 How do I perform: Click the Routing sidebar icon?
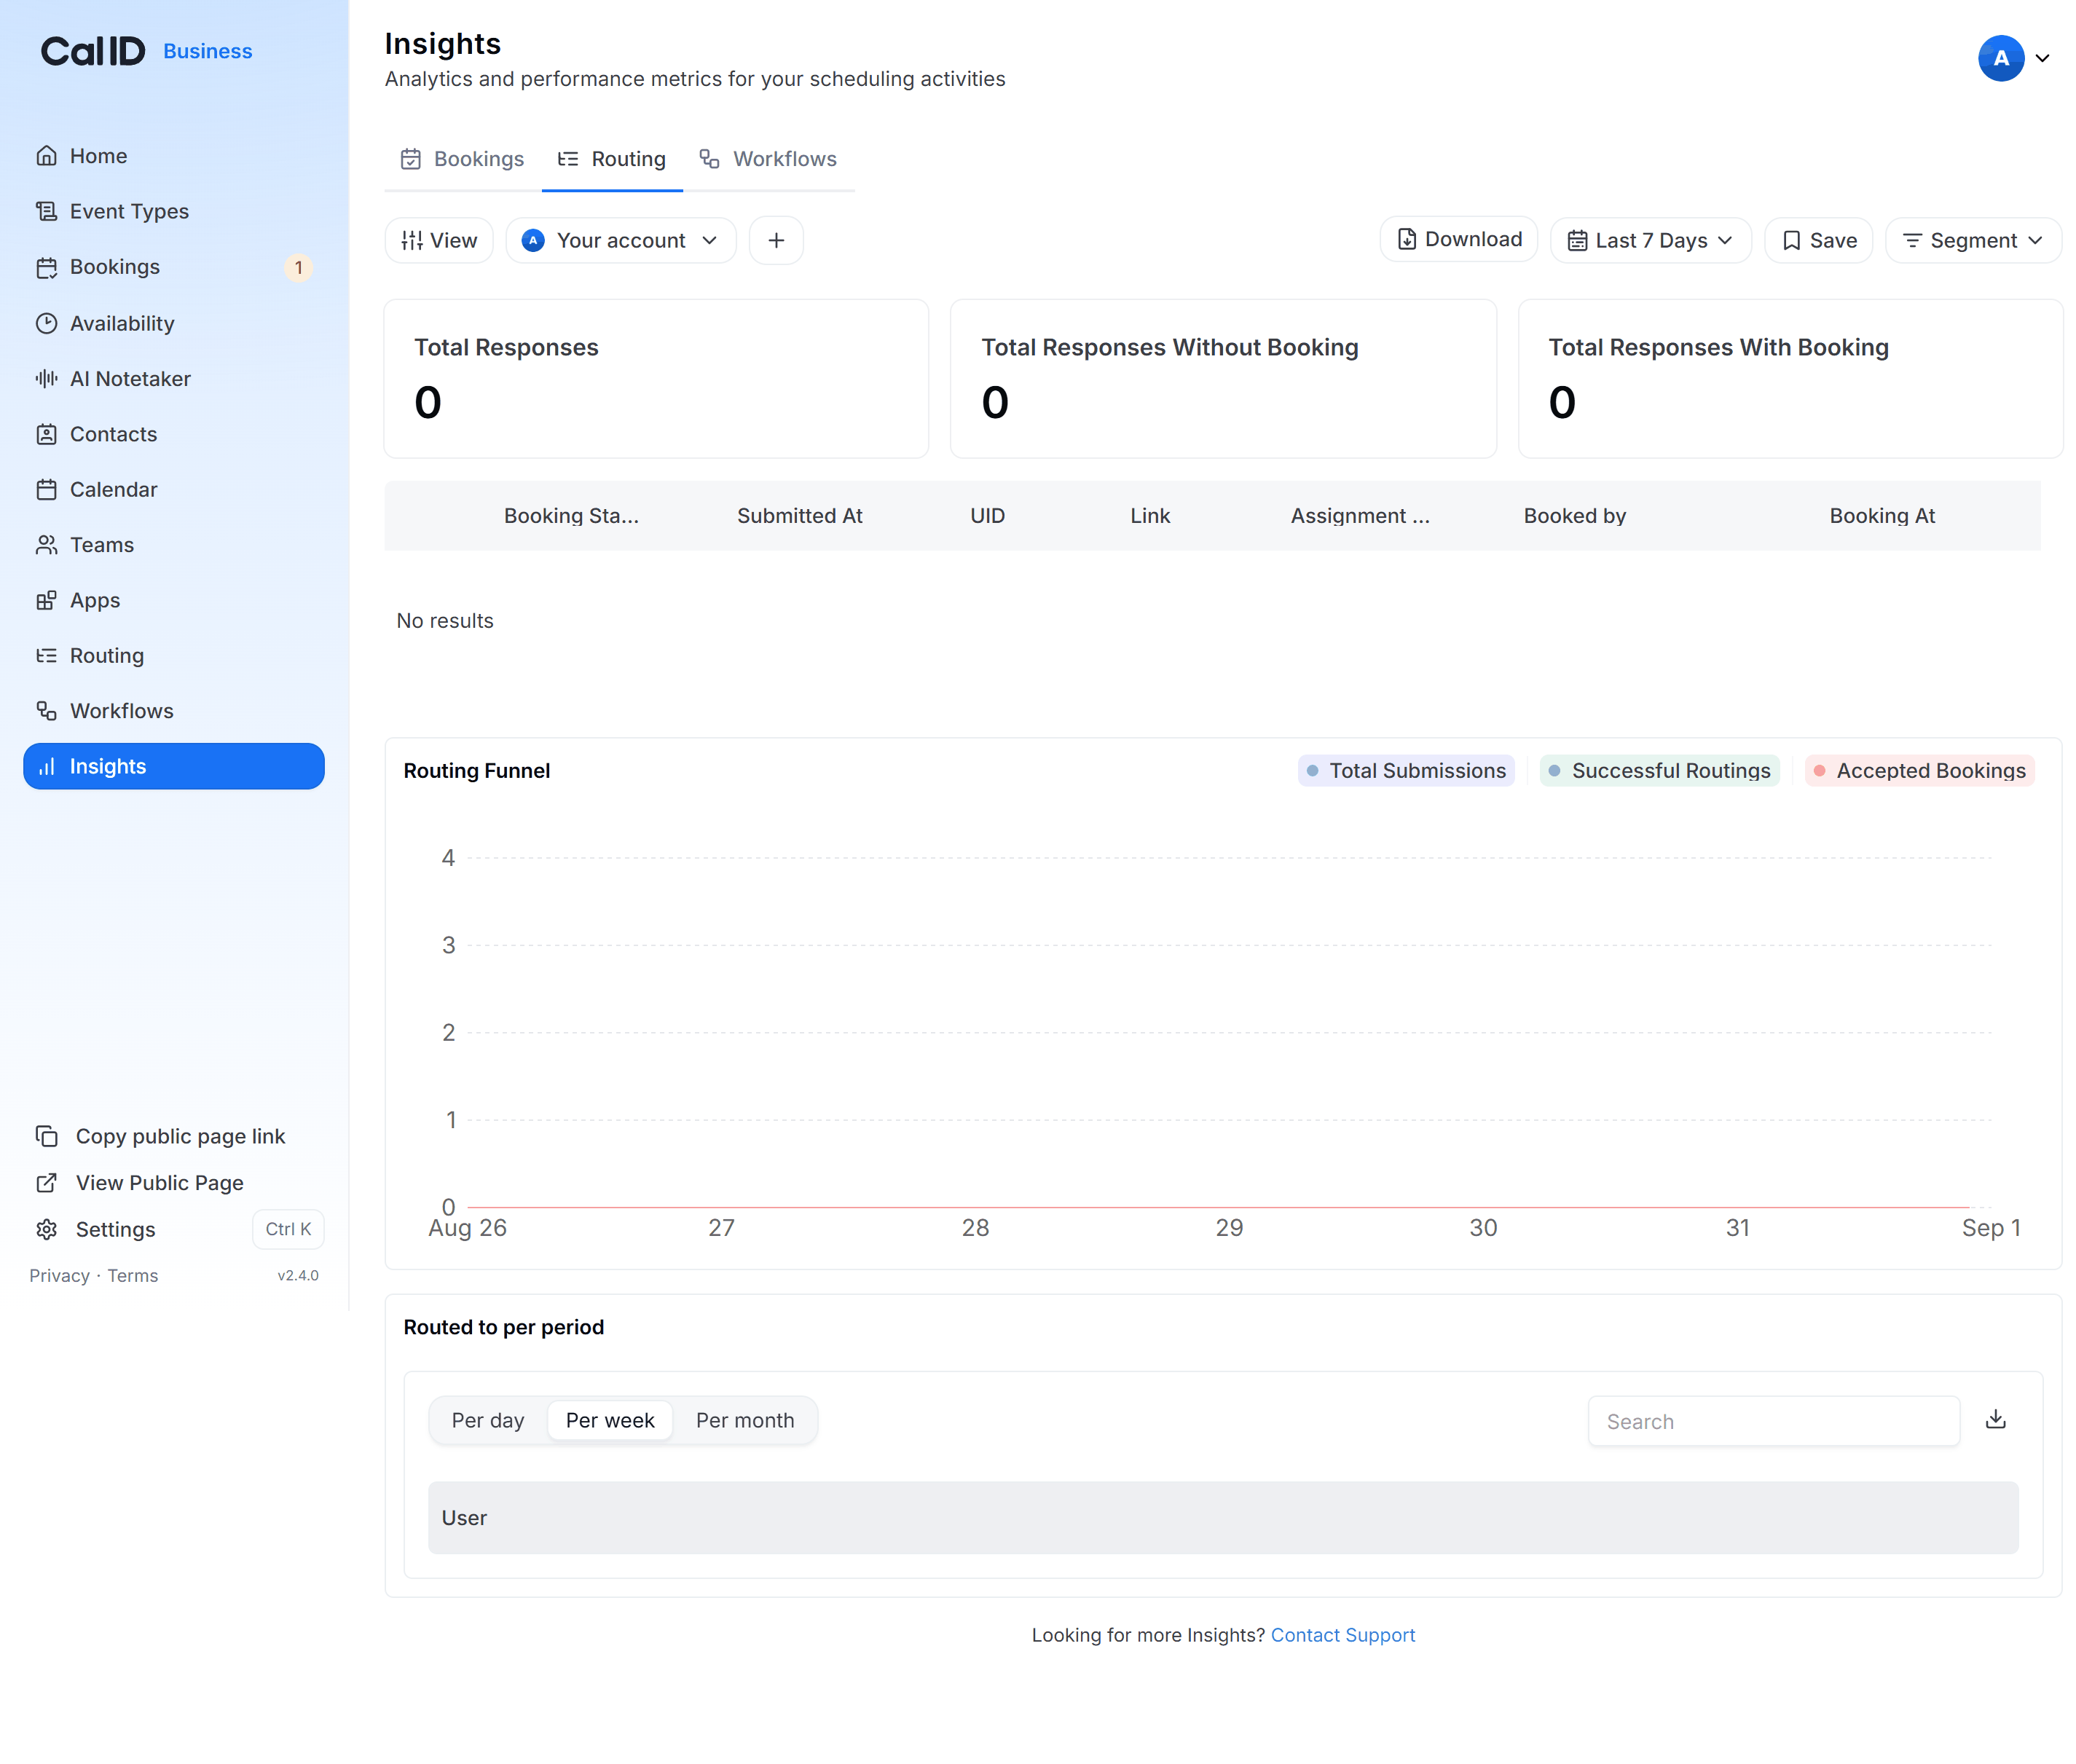[46, 655]
